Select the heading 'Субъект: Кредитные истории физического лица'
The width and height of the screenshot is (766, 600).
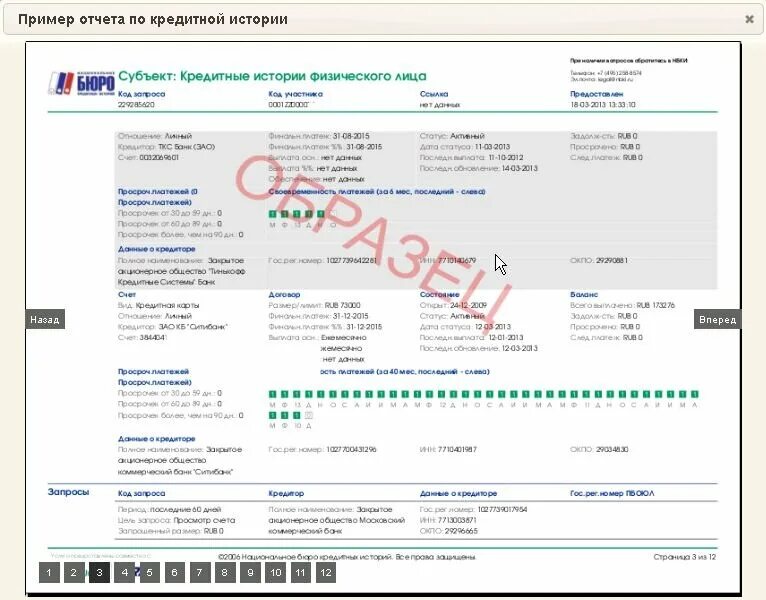click(272, 76)
